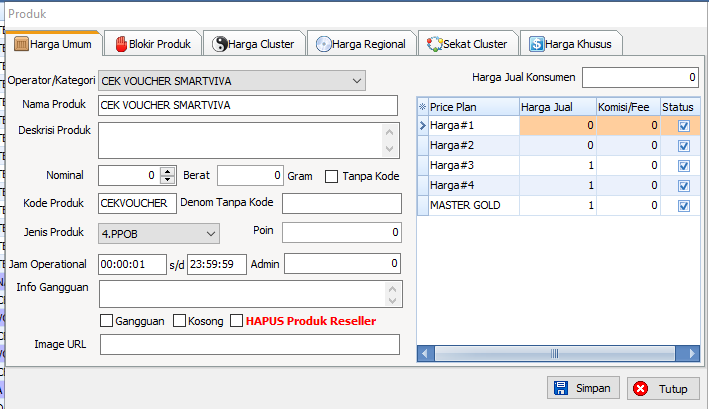Image resolution: width=709 pixels, height=409 pixels.
Task: Click the asterisk icon in grid header
Action: [x=422, y=107]
